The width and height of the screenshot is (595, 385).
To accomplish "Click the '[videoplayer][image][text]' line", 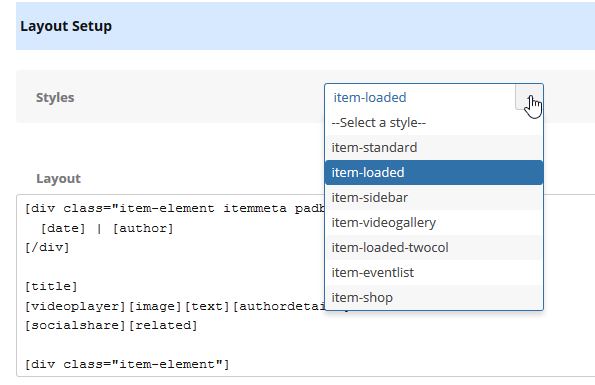I will tap(127, 306).
